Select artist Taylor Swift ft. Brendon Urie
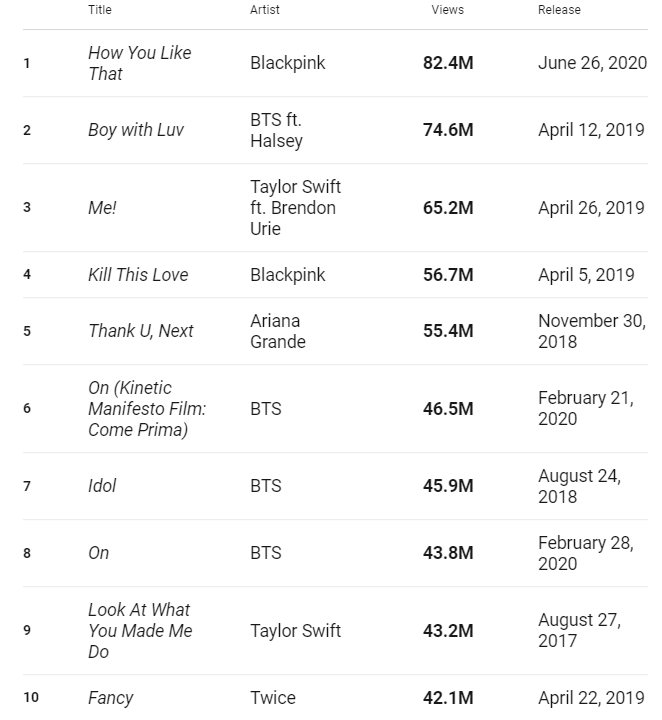The height and width of the screenshot is (720, 662). (295, 208)
